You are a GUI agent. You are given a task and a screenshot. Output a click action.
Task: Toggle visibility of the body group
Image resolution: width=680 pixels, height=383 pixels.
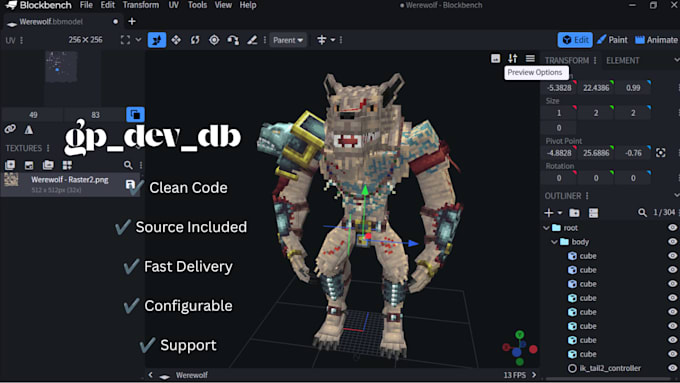tap(673, 242)
